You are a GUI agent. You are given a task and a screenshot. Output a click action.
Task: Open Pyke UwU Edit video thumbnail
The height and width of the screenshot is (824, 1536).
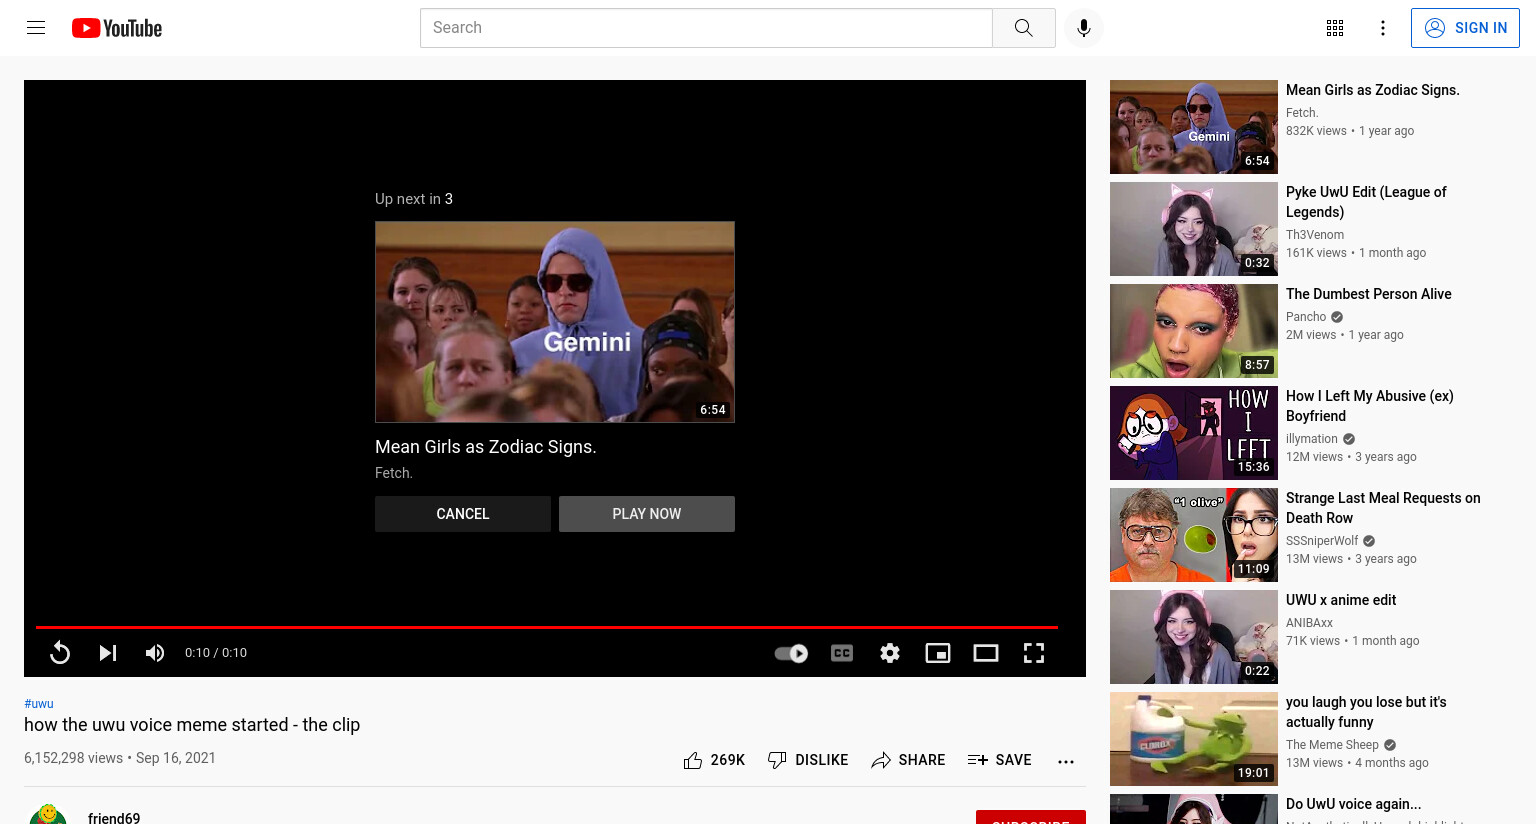1194,229
